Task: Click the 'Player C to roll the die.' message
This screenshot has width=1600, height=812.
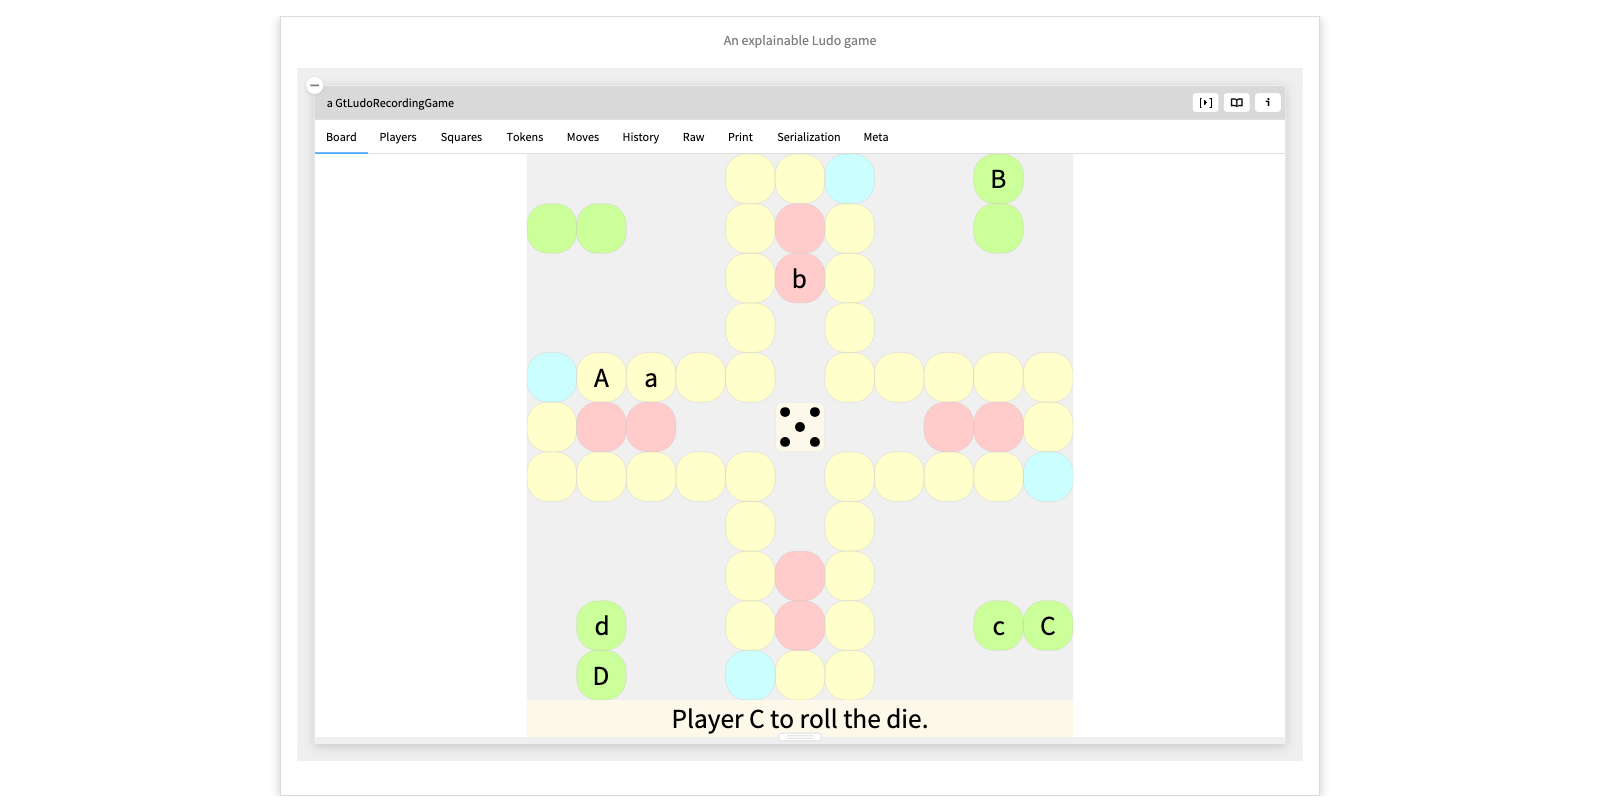Action: (800, 719)
